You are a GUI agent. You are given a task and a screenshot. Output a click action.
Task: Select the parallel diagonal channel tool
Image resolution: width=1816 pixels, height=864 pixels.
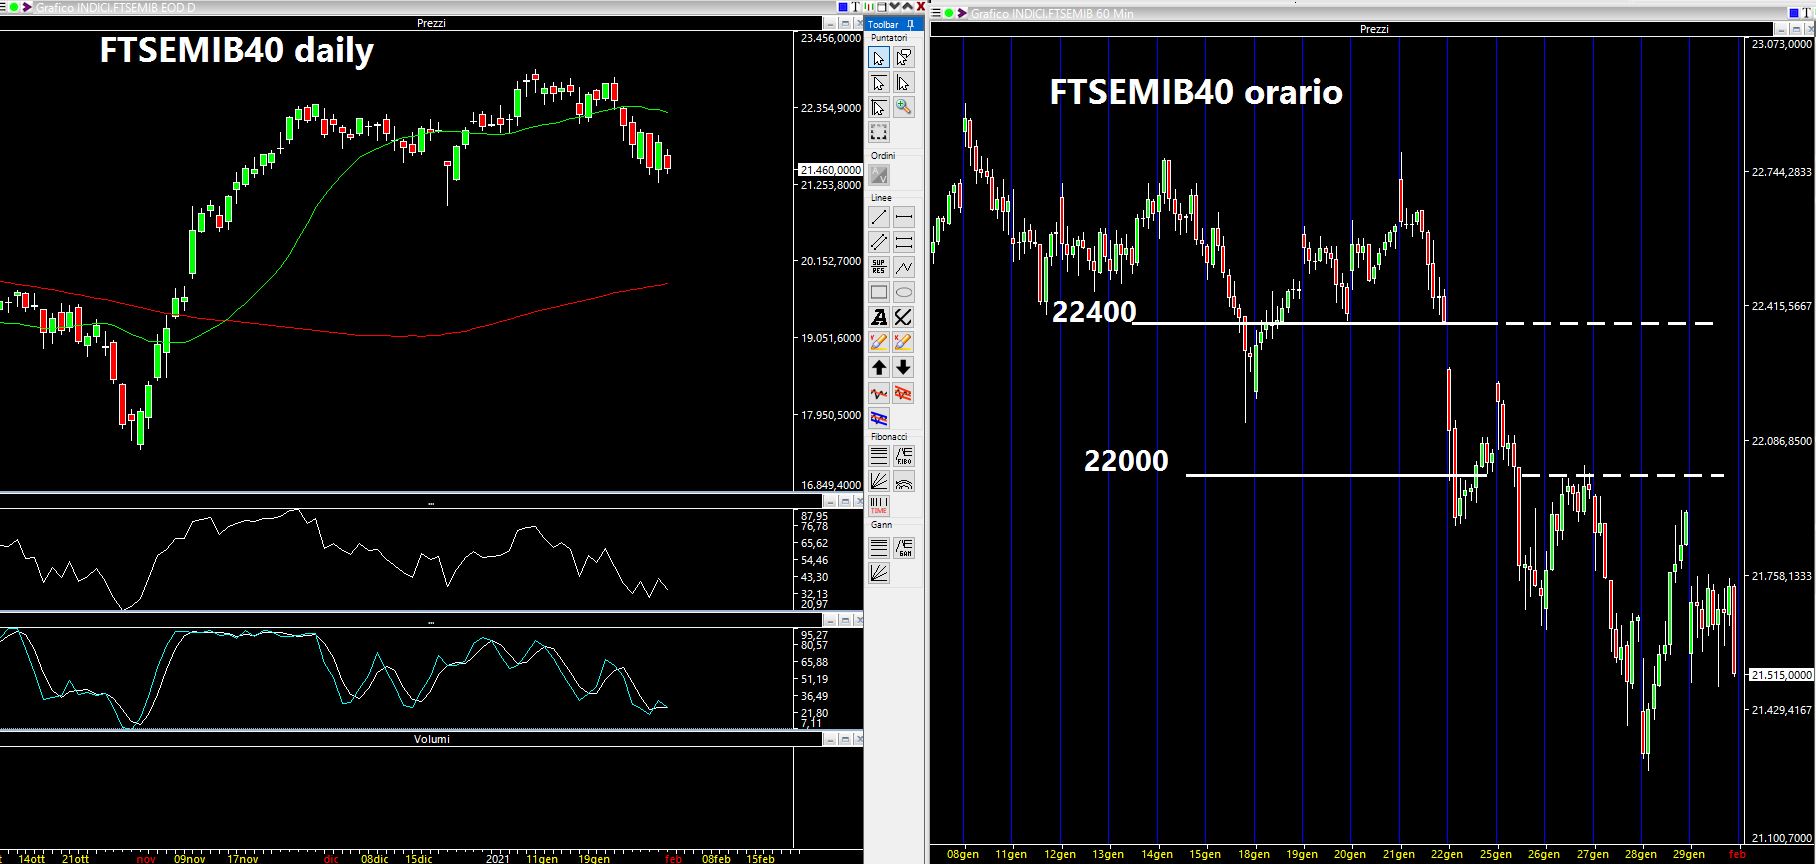(x=878, y=242)
